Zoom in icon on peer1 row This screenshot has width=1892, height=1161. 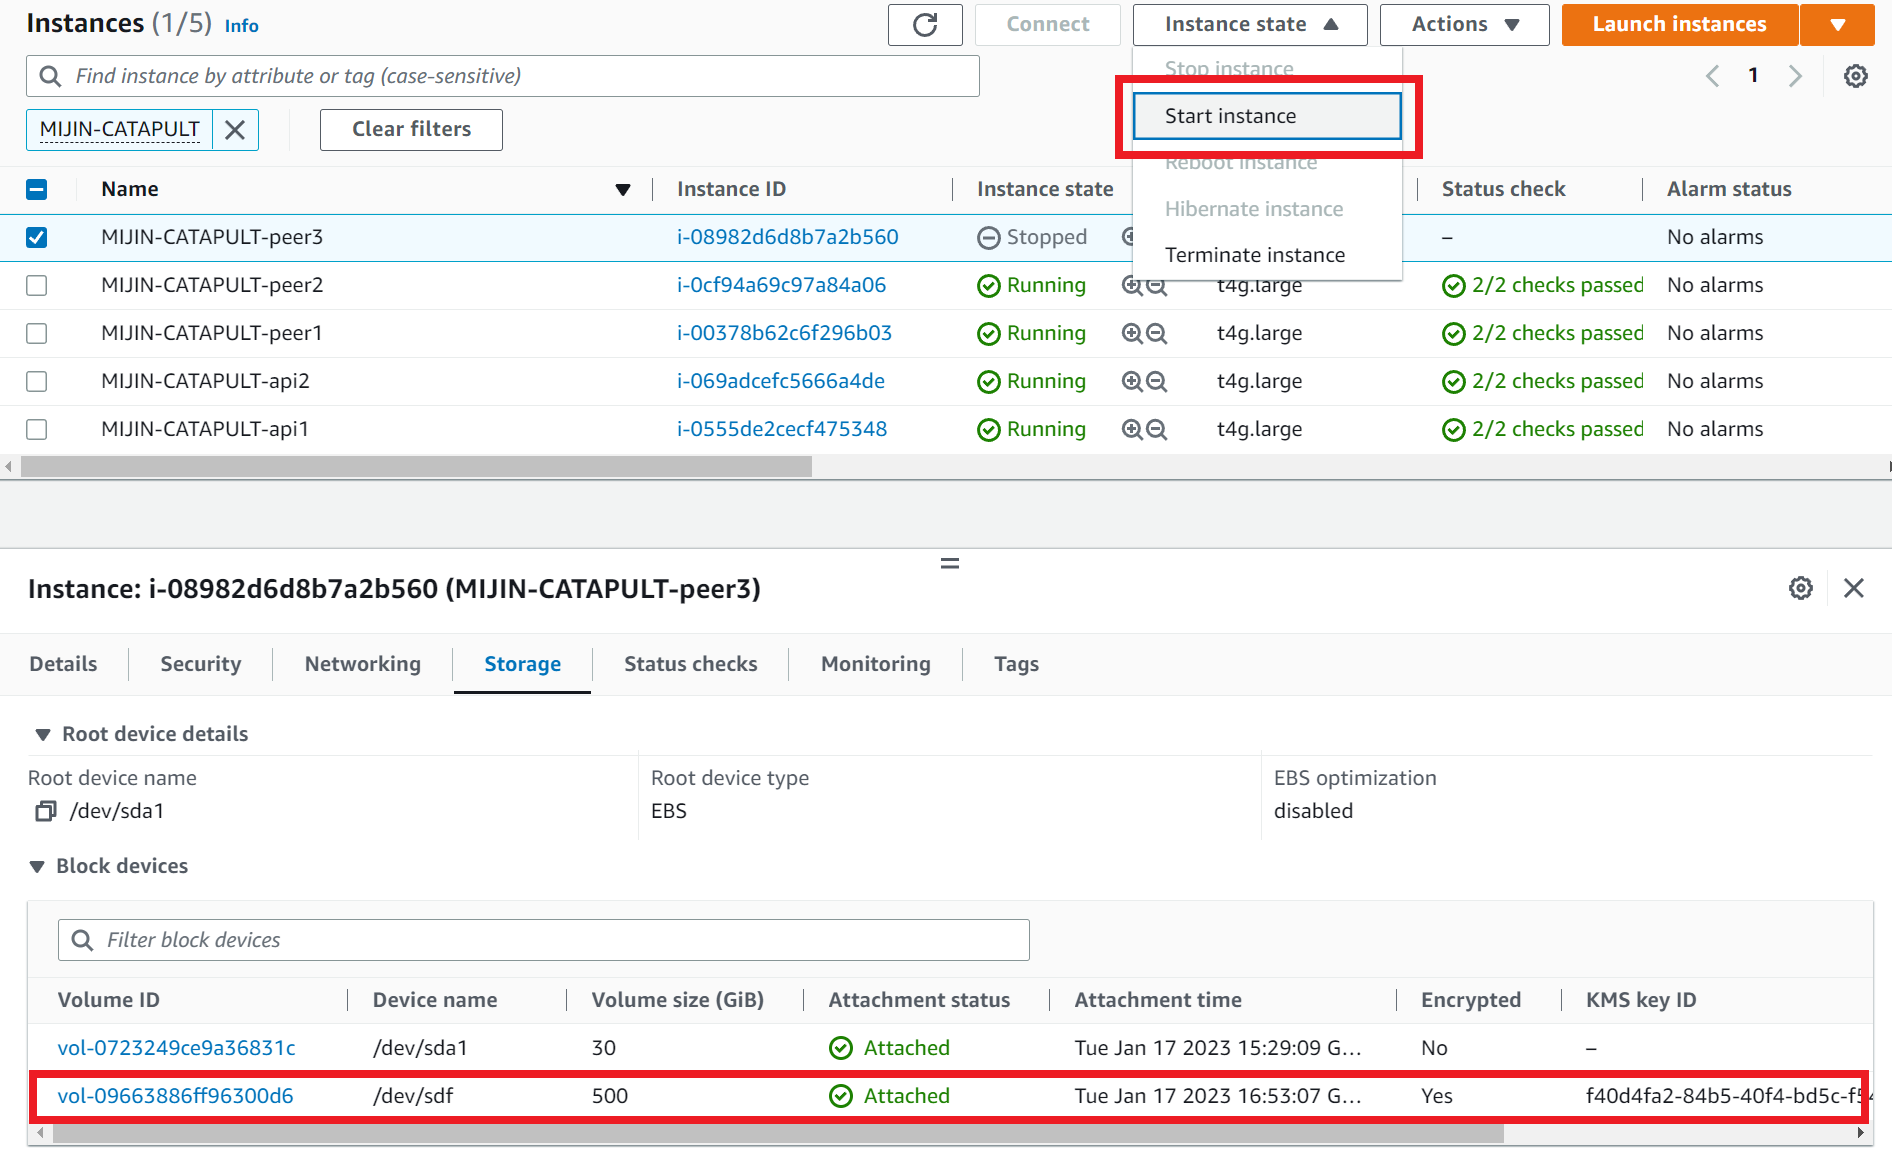tap(1132, 333)
